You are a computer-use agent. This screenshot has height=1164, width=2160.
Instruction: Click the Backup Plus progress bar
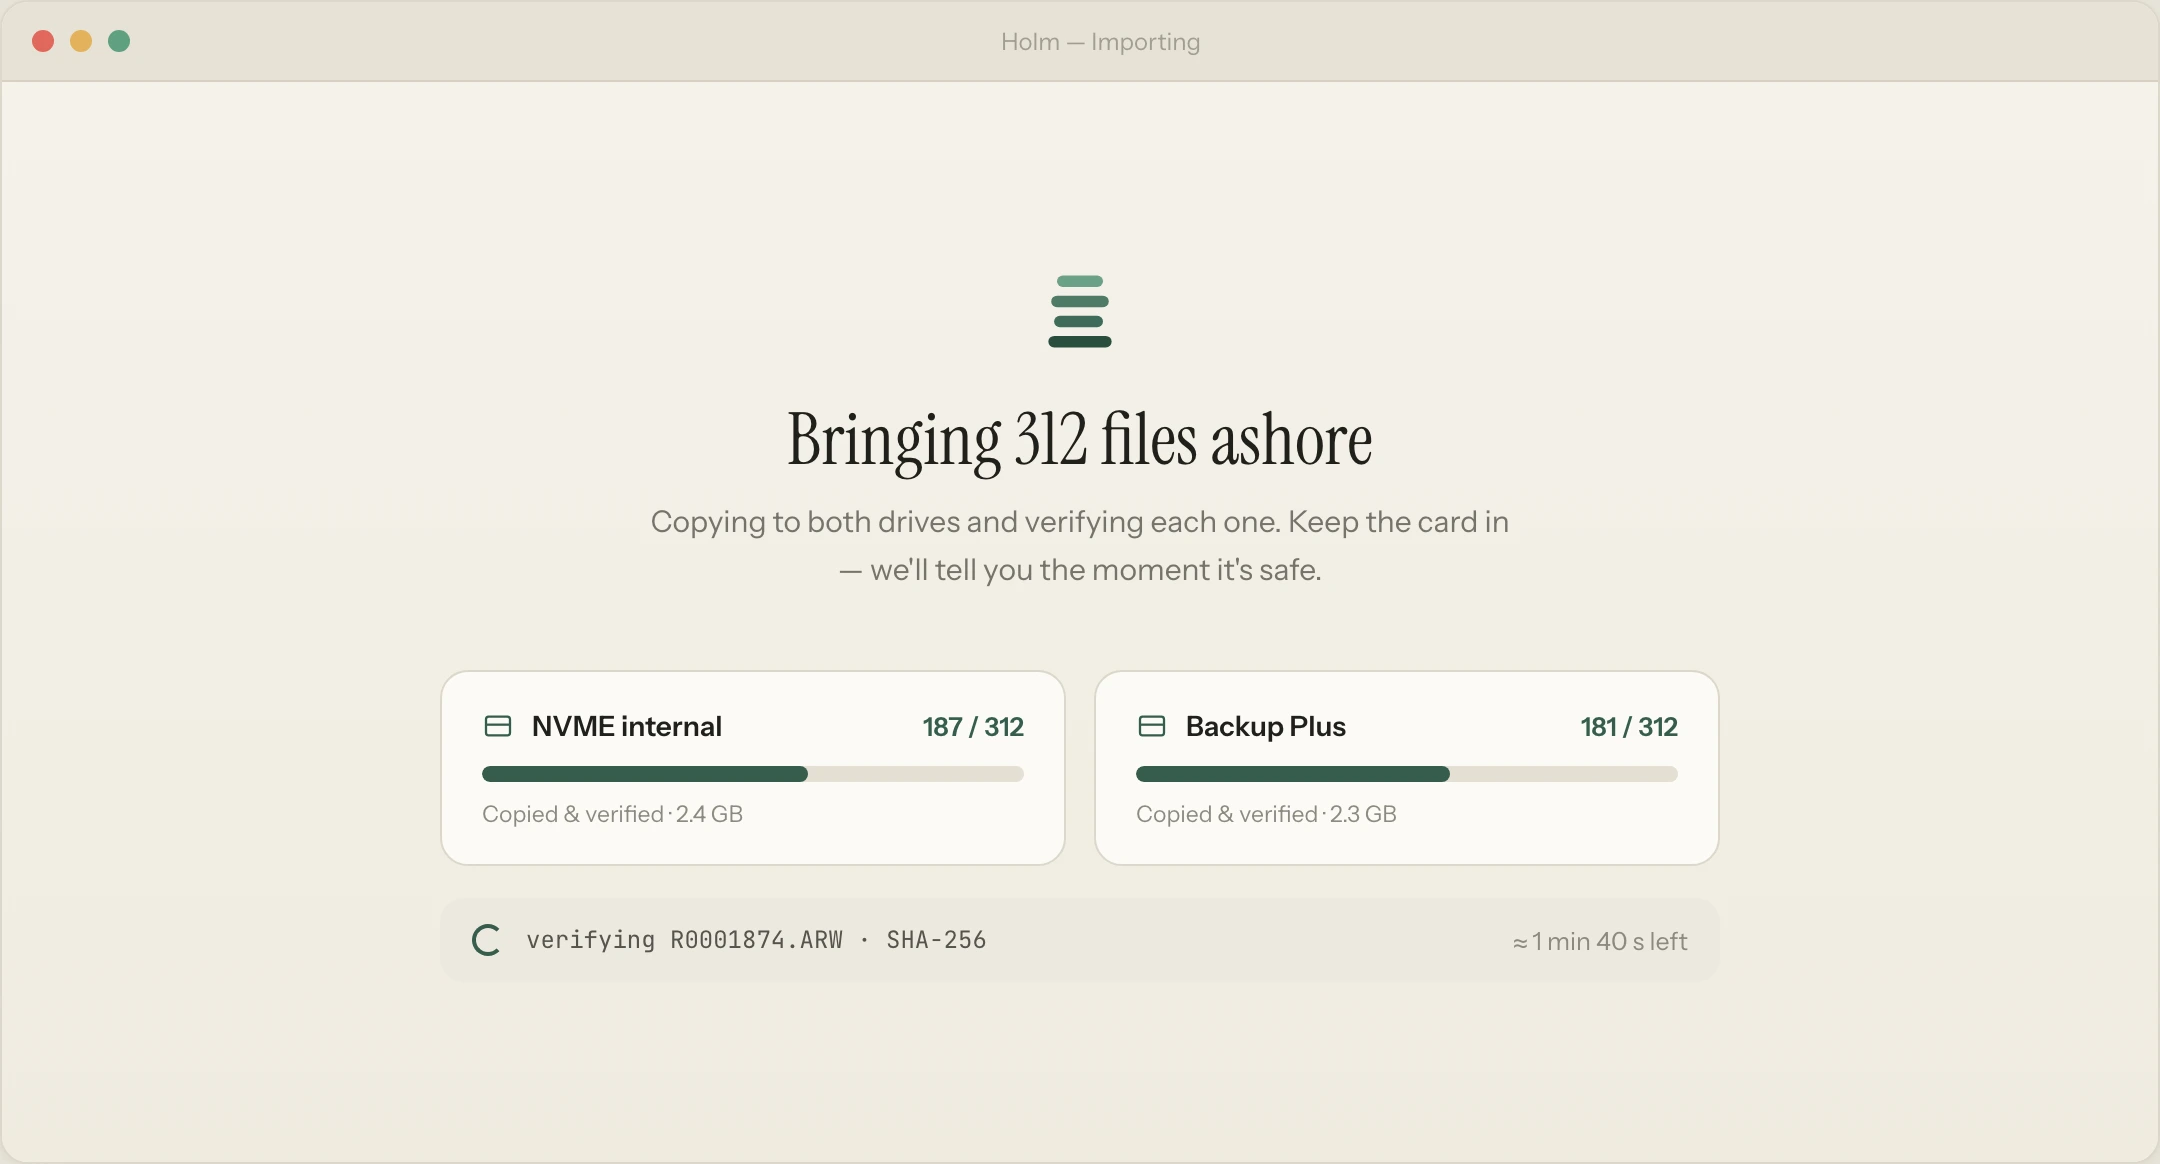1407,774
